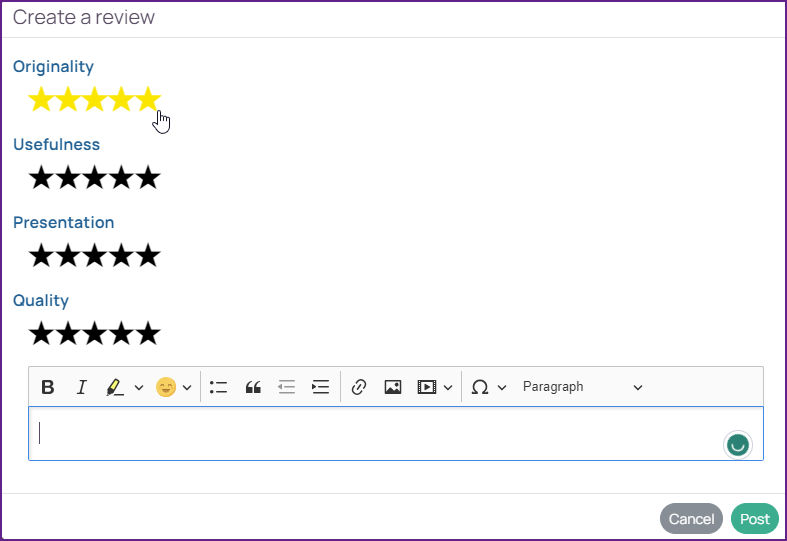Rate Originality one star
The width and height of the screenshot is (787, 541).
point(41,99)
